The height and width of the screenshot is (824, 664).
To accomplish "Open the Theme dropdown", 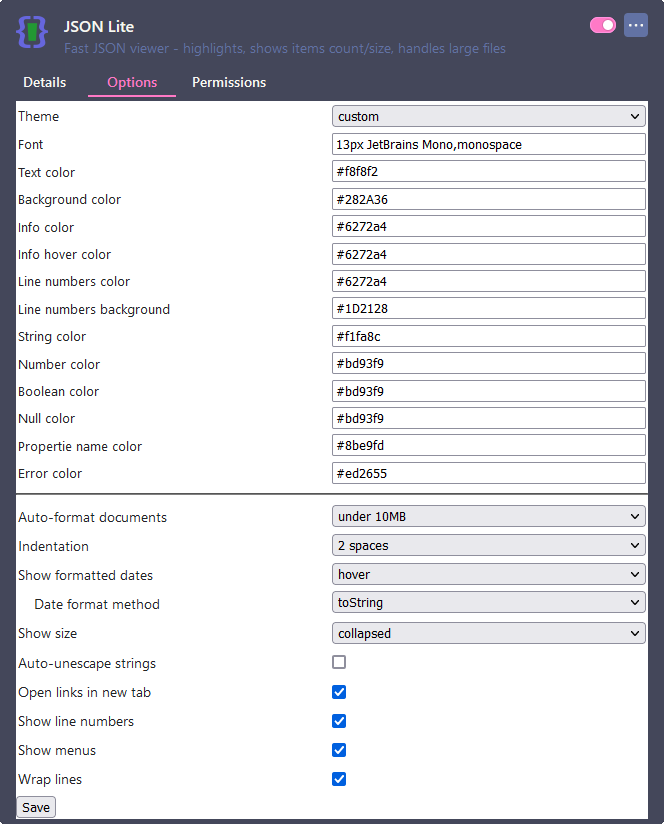I will click(489, 116).
